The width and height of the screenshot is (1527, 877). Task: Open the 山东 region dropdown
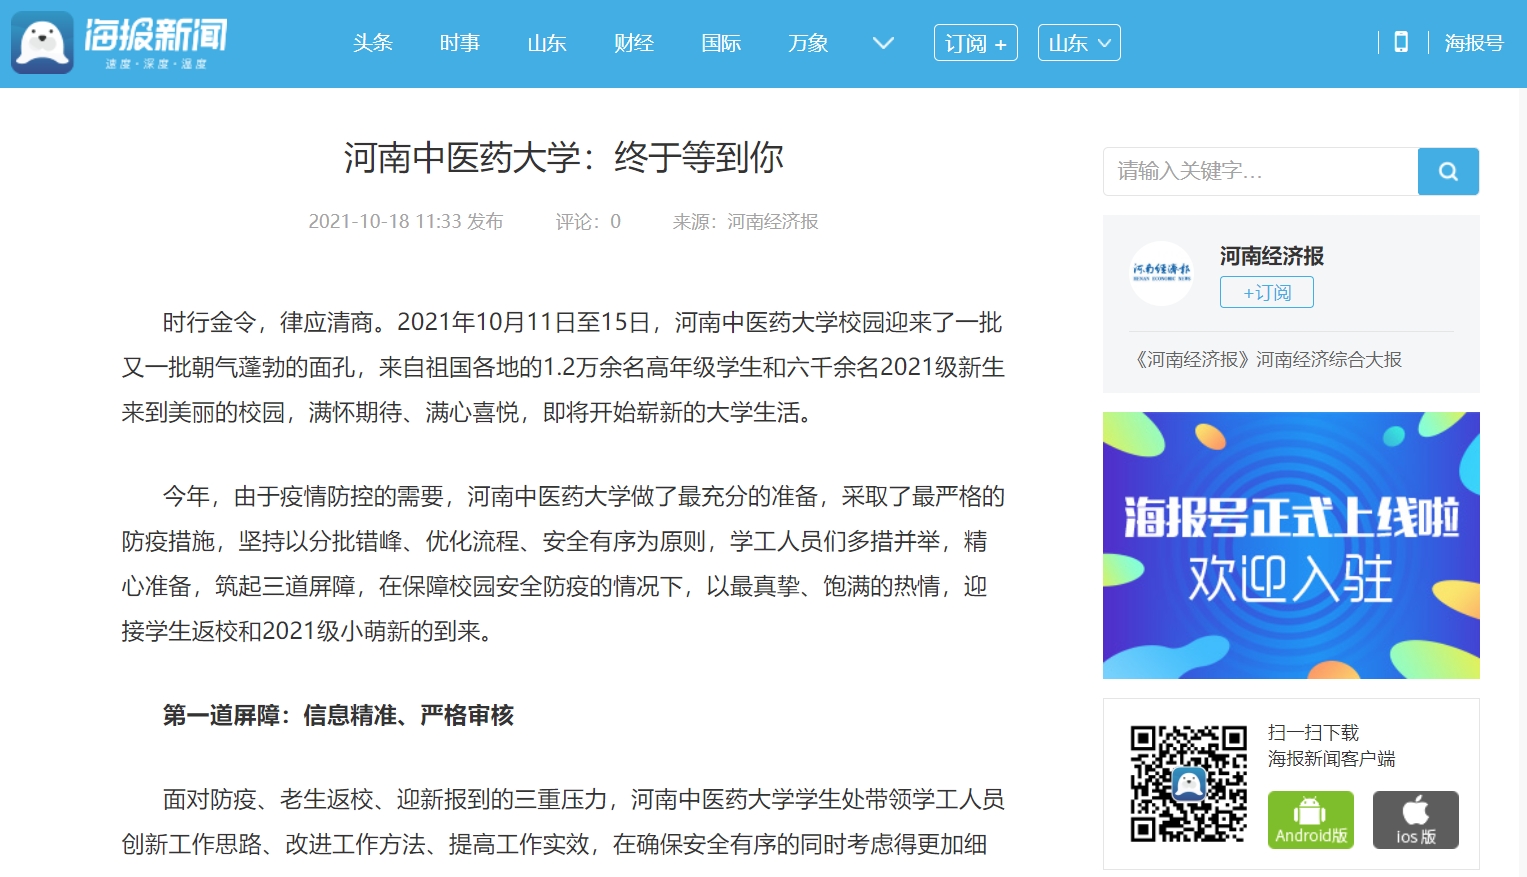click(x=1079, y=43)
